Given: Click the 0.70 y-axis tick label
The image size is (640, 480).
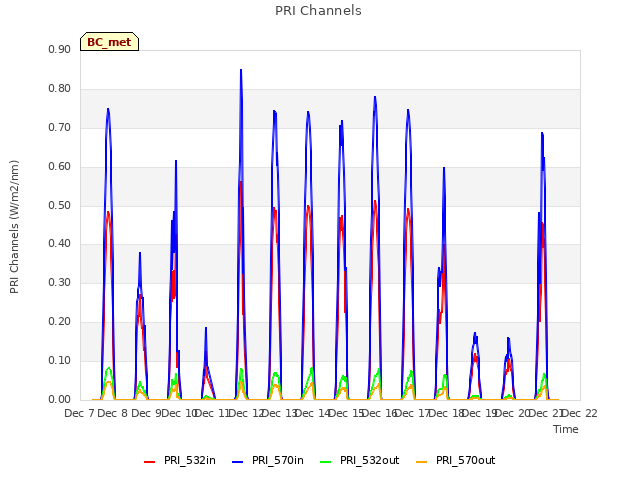Looking at the screenshot, I should pos(60,128).
